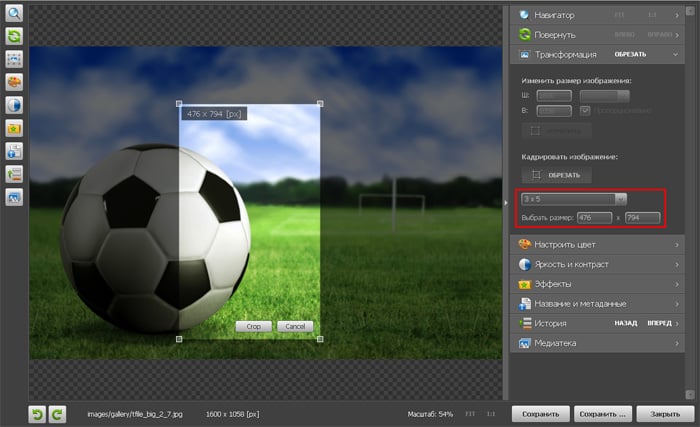Open the 3 x 5 aspect ratio dropdown
Viewport: 700px width, 427px height.
point(575,199)
